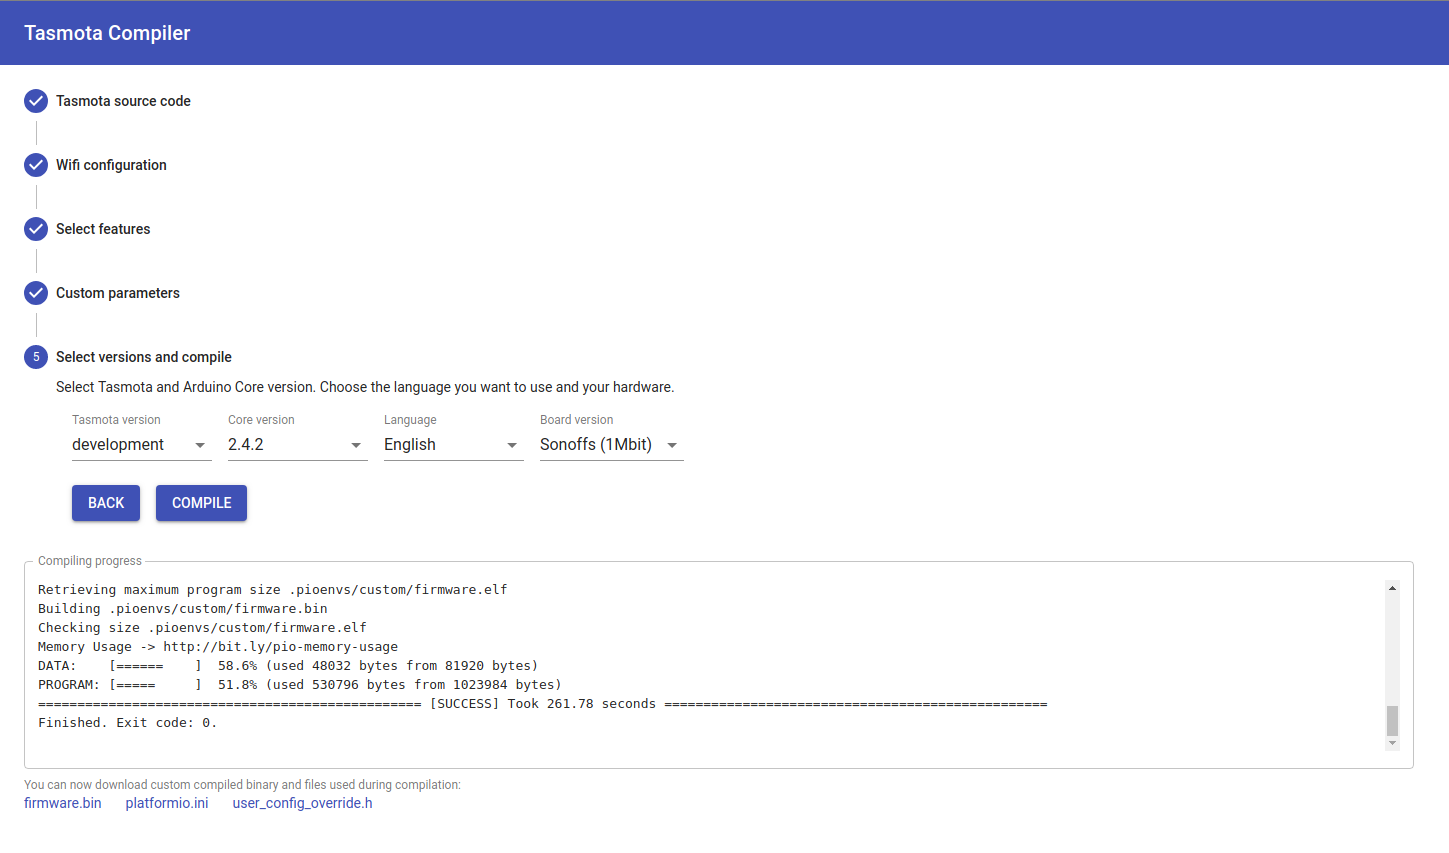The height and width of the screenshot is (853, 1449).
Task: Click the 'Finished. Exit code: 0.' log line
Action: [x=127, y=723]
